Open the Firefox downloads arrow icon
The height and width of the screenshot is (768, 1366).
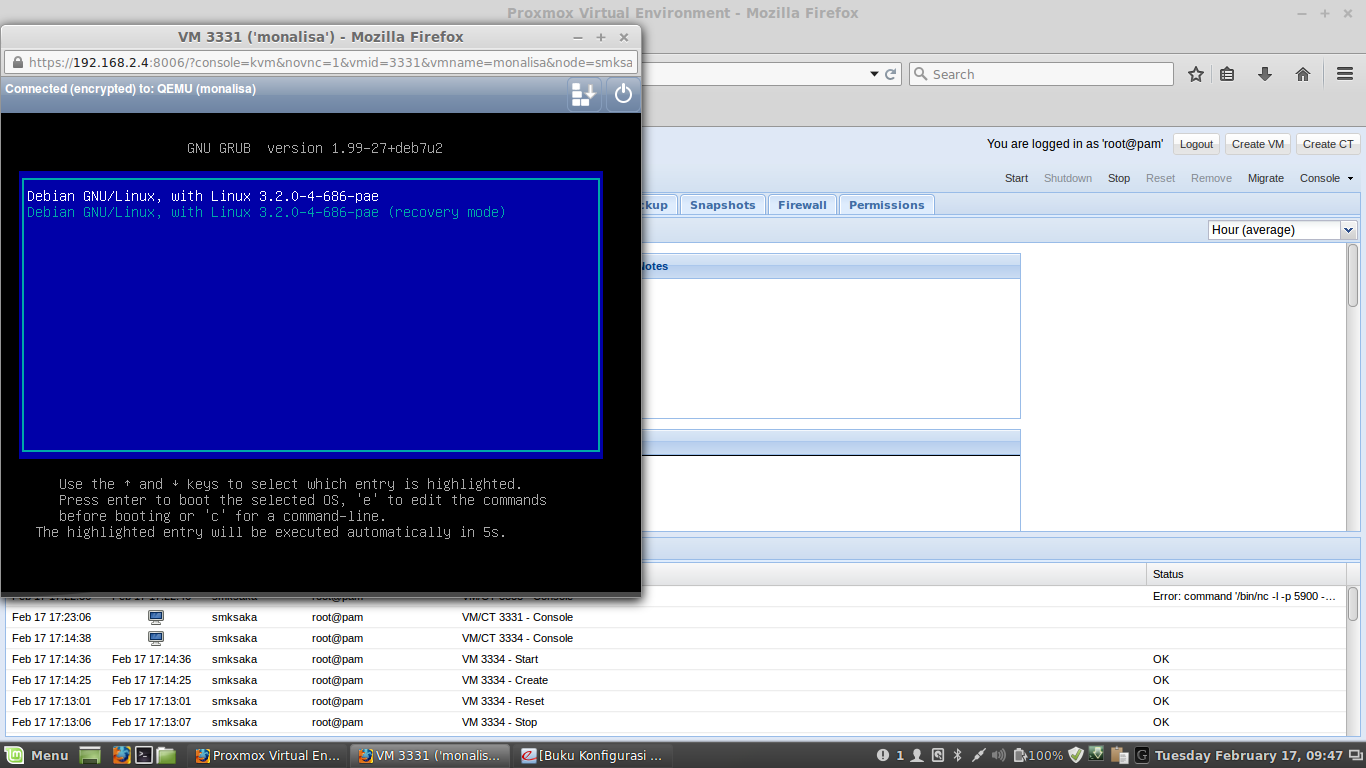(x=1265, y=74)
